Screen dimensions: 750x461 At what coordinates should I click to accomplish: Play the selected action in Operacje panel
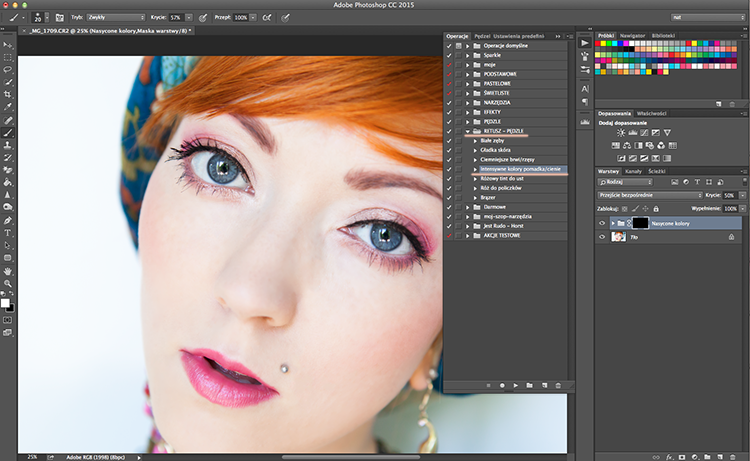pyautogui.click(x=516, y=385)
